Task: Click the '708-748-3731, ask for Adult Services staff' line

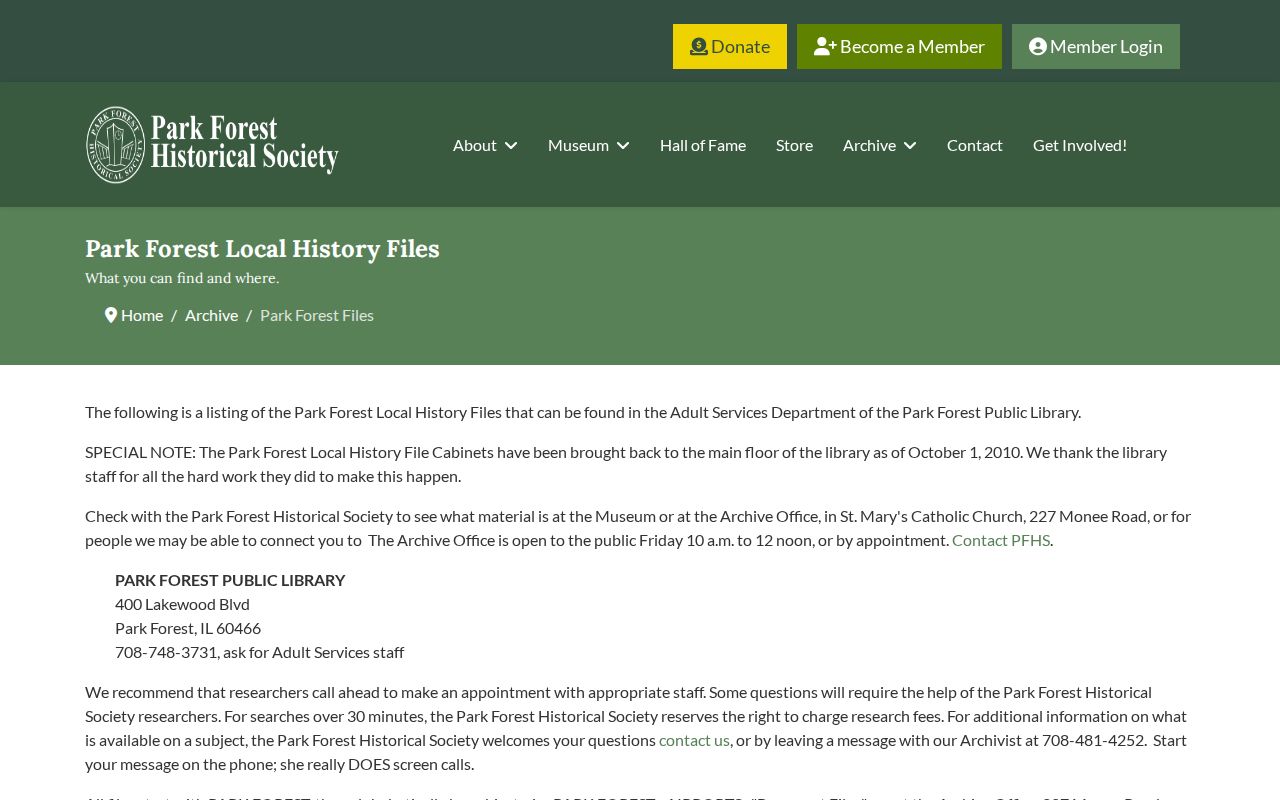Action: tap(260, 652)
